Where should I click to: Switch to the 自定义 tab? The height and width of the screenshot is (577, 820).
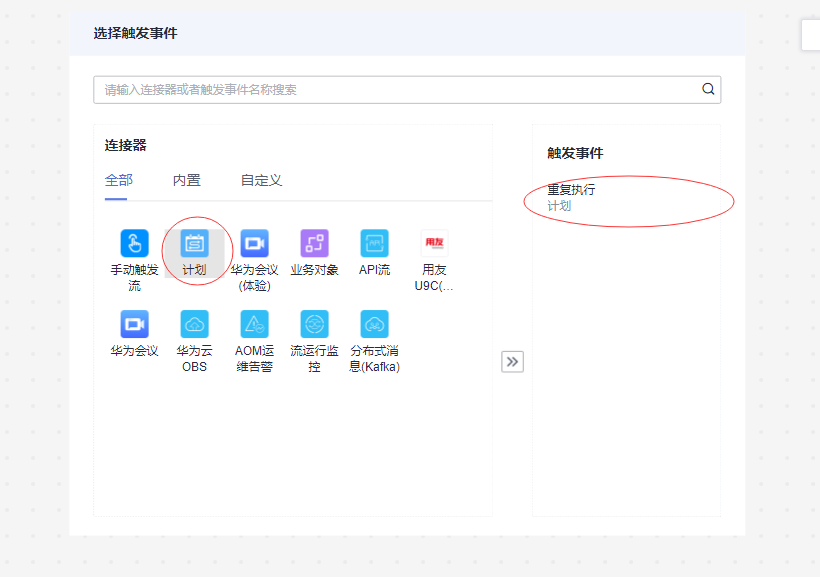[x=261, y=180]
